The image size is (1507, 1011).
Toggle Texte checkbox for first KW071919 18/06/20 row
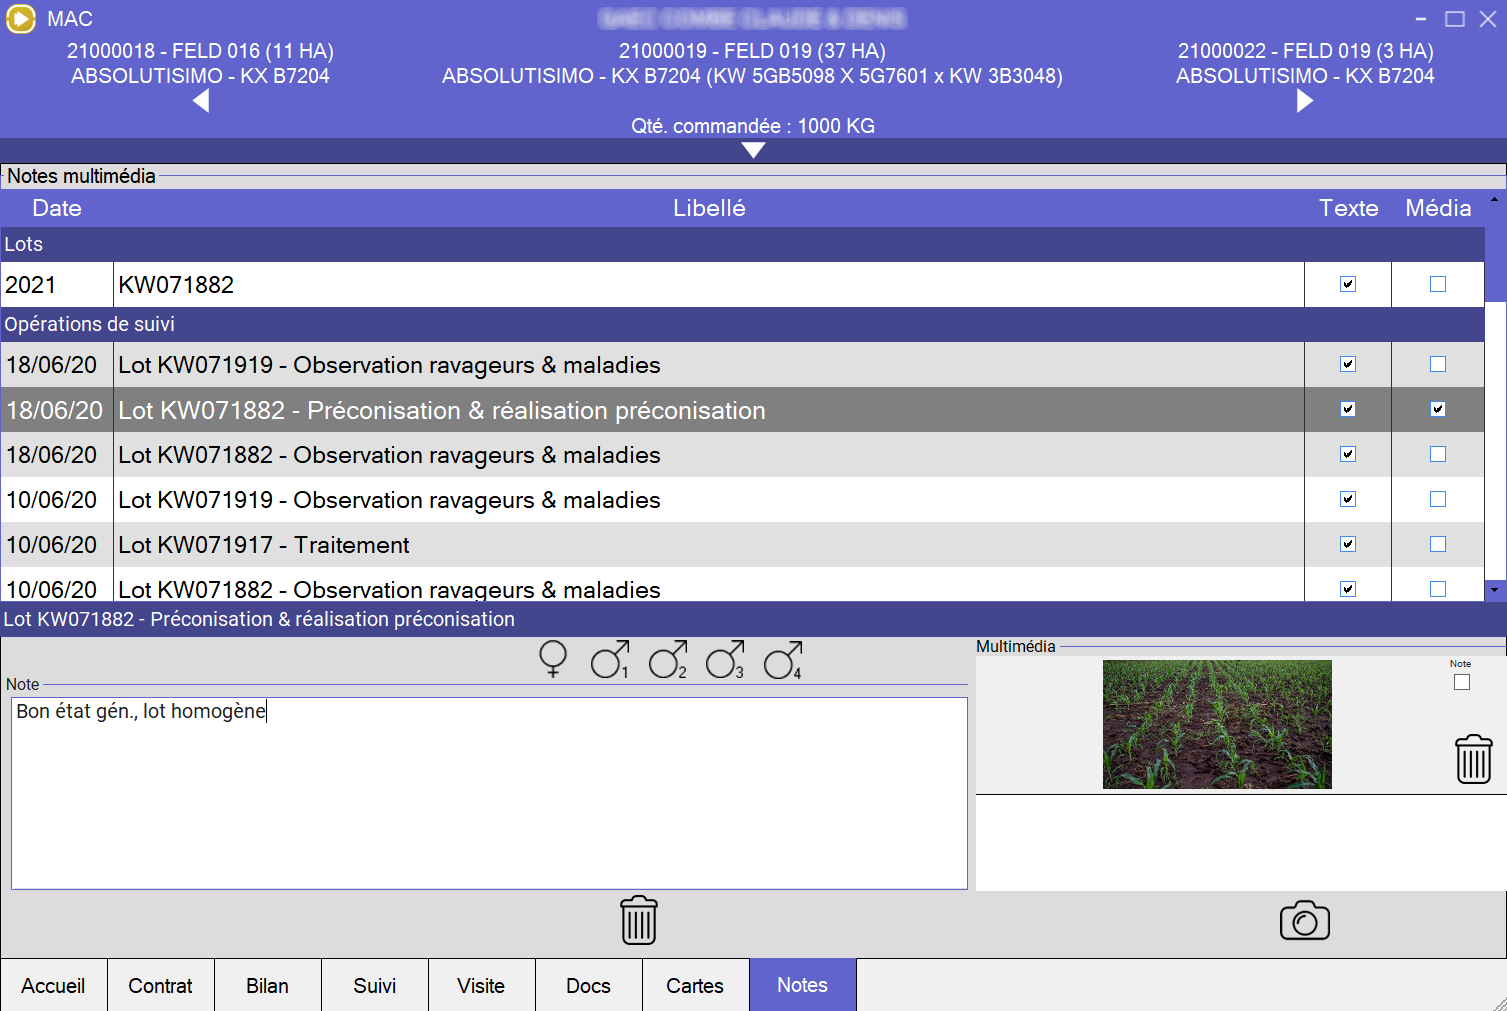pyautogui.click(x=1348, y=364)
